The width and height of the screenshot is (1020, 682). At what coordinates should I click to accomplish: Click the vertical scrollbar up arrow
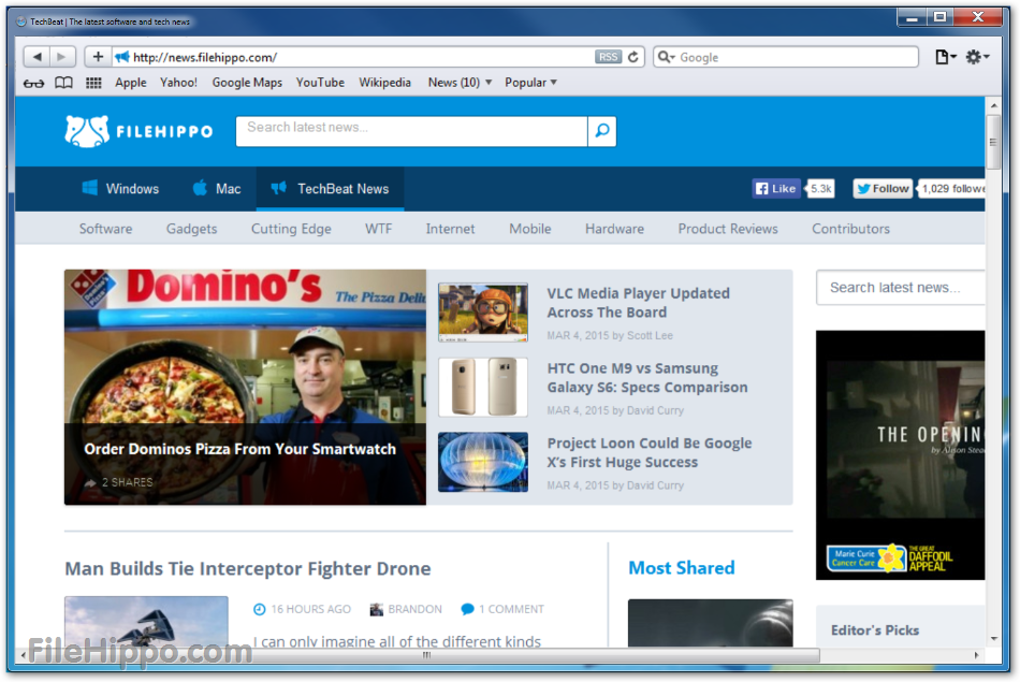click(993, 105)
